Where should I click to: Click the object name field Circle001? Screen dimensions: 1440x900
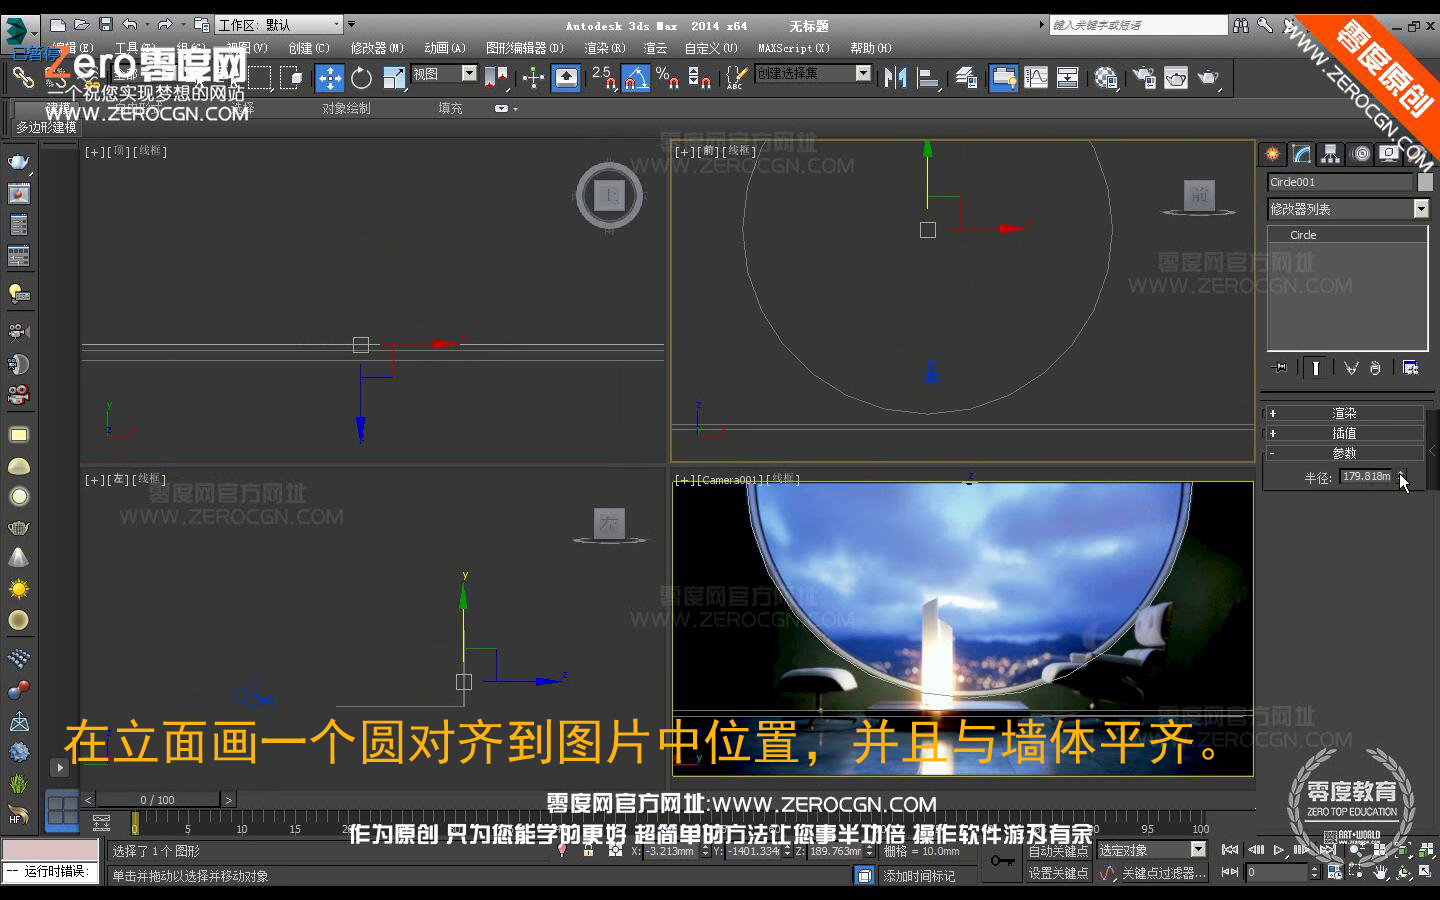1340,182
